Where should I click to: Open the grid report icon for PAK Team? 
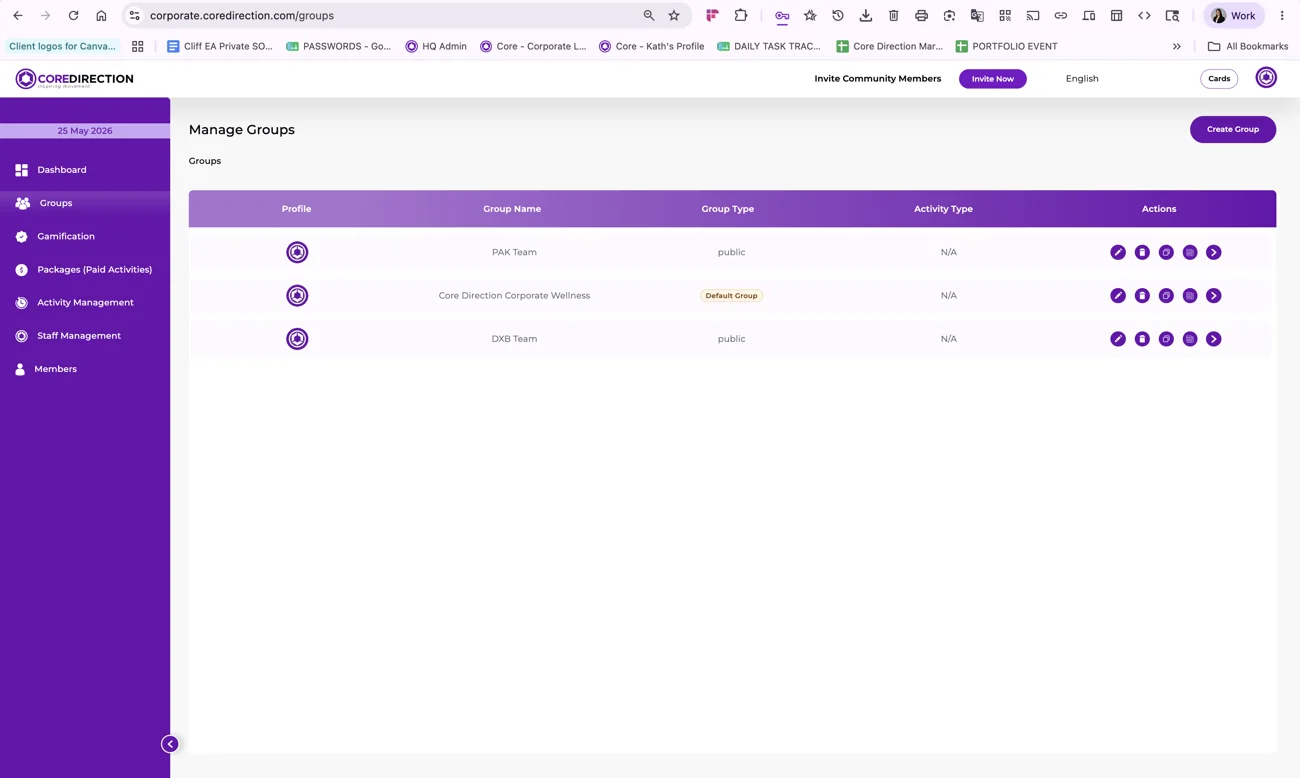(1190, 252)
